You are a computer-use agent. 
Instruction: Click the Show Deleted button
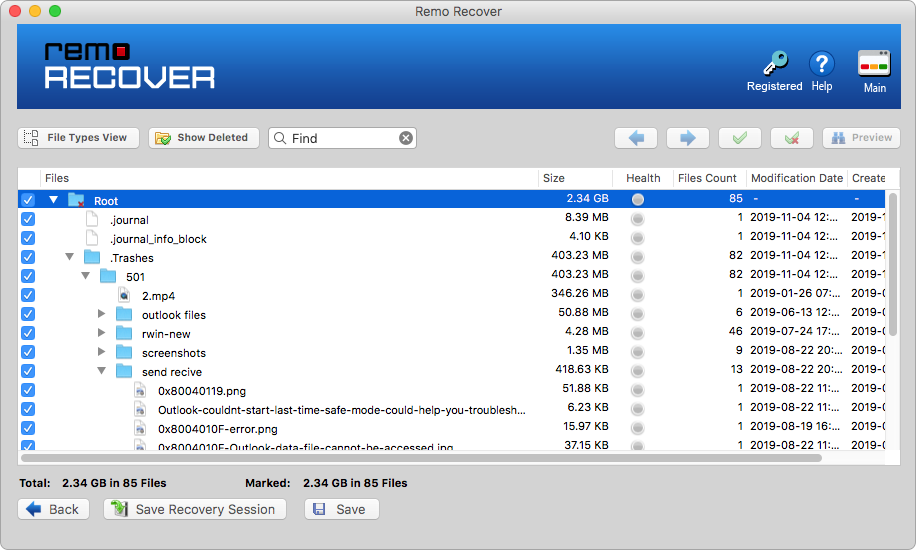pyautogui.click(x=203, y=138)
